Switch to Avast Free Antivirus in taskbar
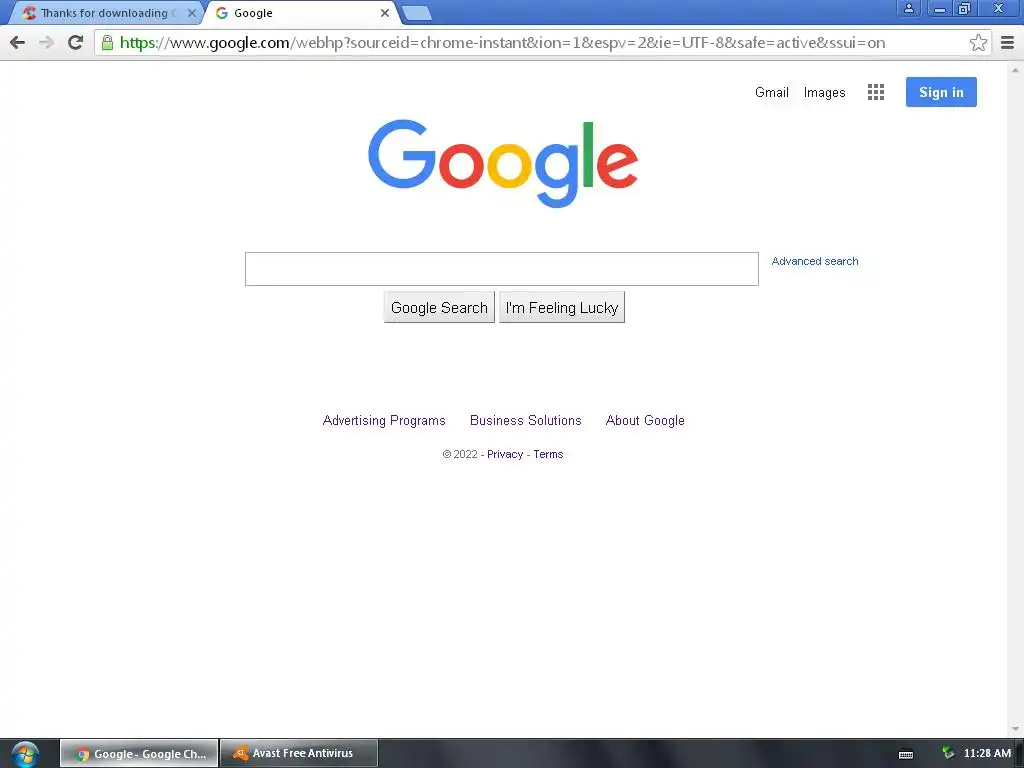 coord(299,754)
